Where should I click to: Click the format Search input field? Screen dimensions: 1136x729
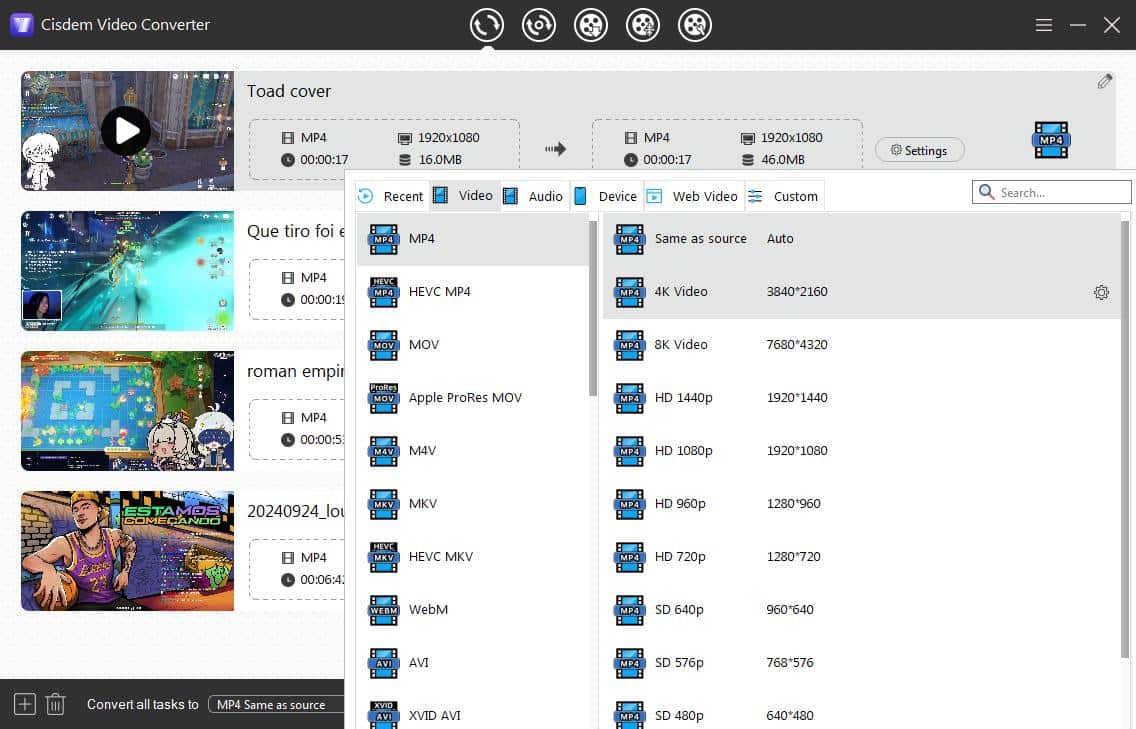(x=1060, y=192)
